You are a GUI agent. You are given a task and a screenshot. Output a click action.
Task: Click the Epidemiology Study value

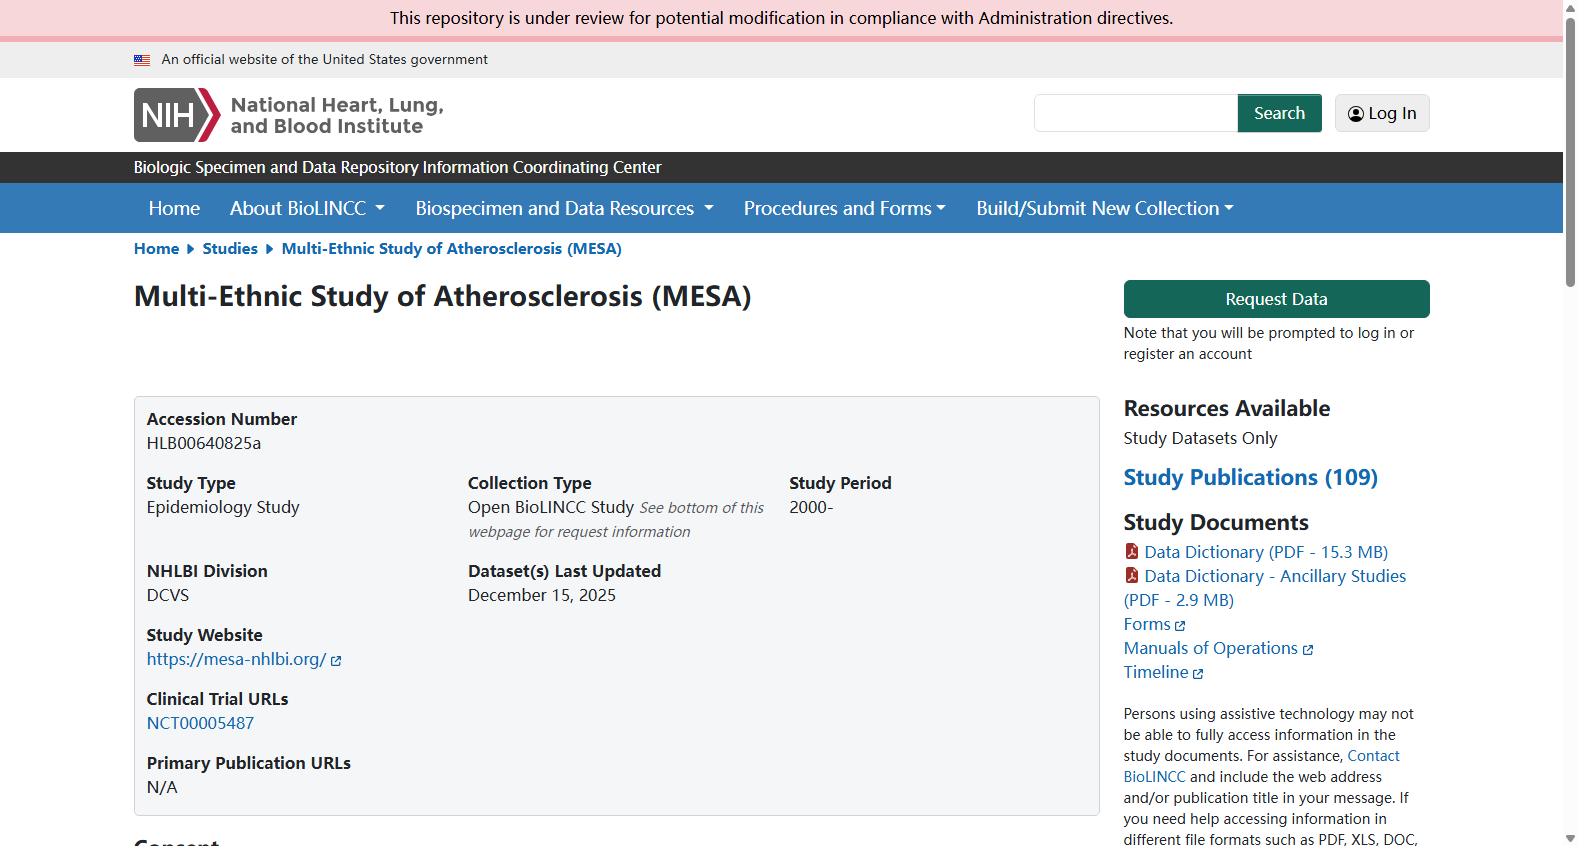tap(223, 507)
